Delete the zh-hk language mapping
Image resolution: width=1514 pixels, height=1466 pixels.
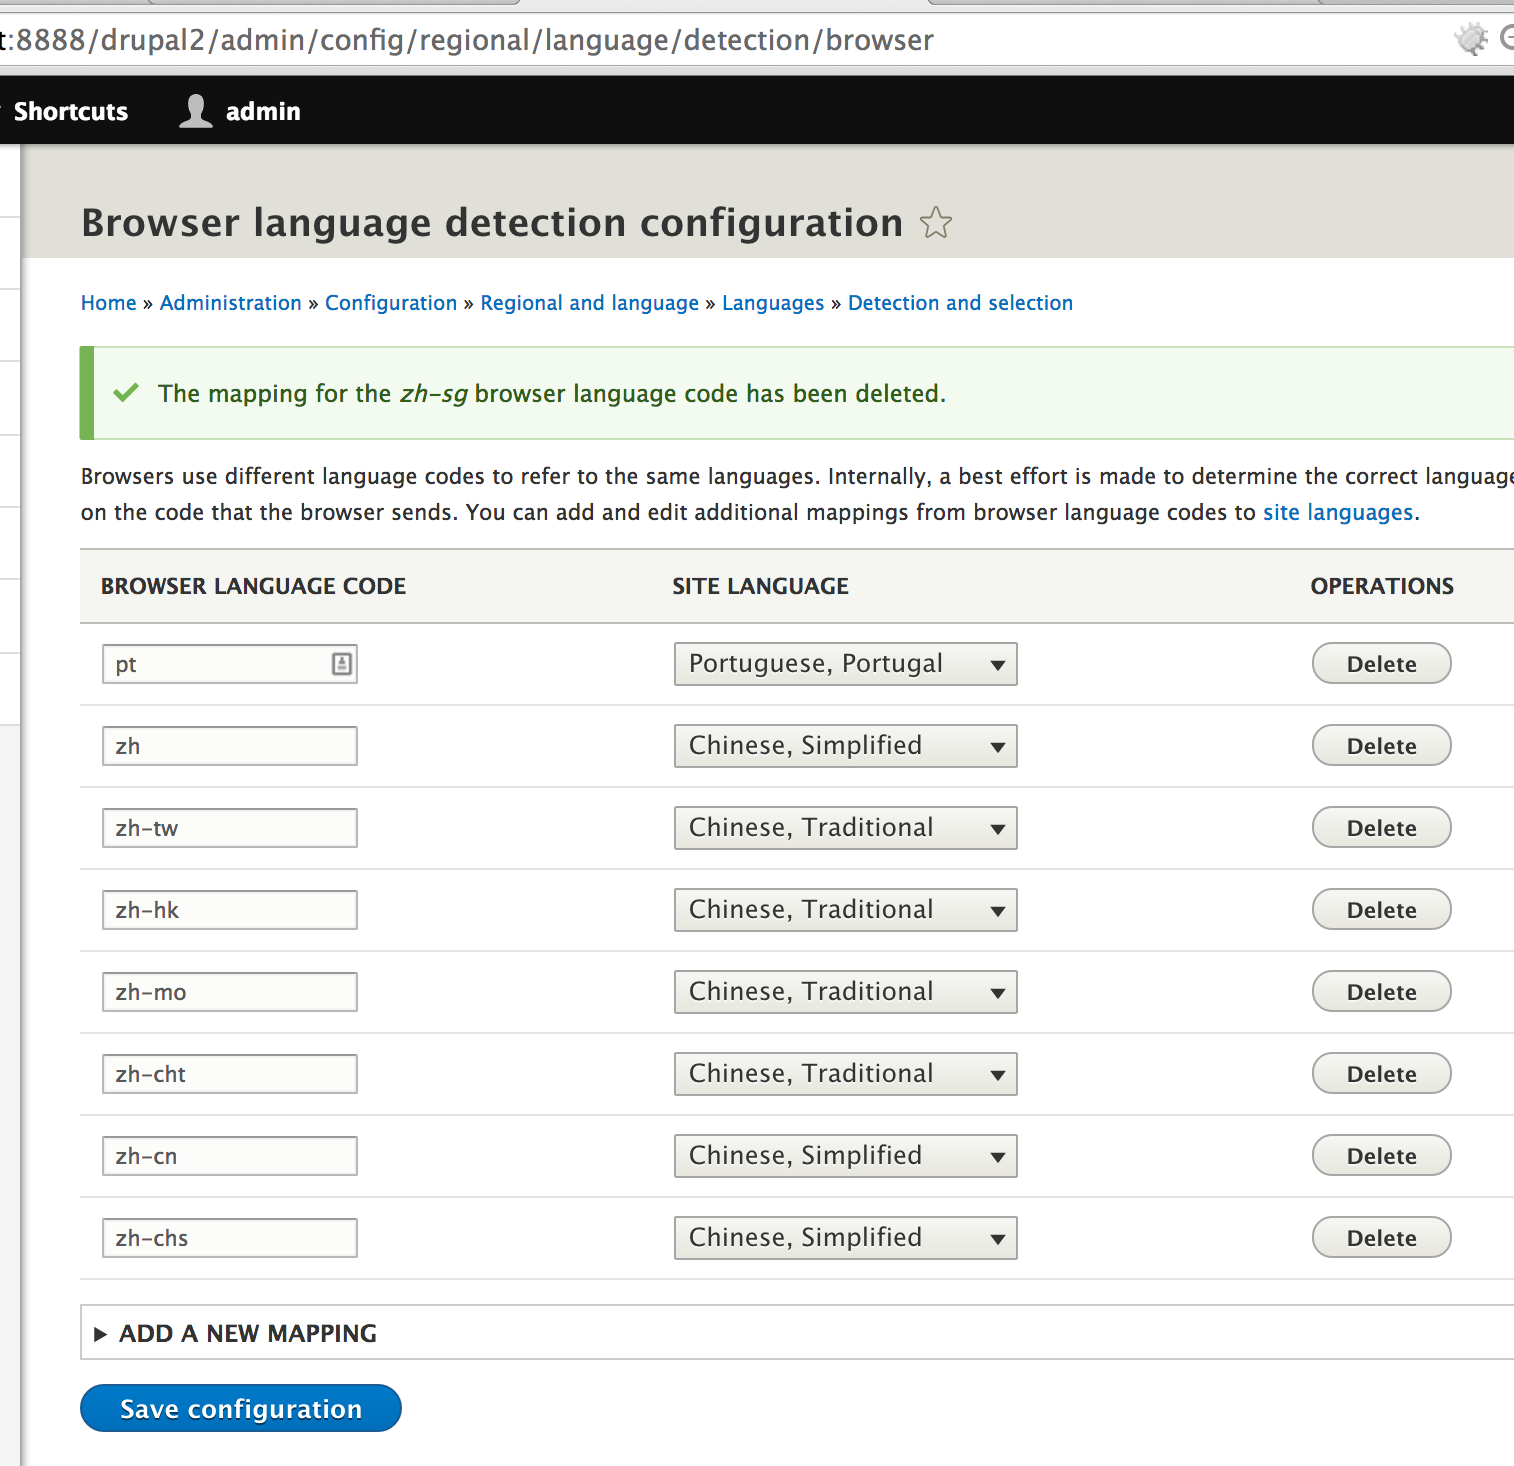click(1380, 909)
